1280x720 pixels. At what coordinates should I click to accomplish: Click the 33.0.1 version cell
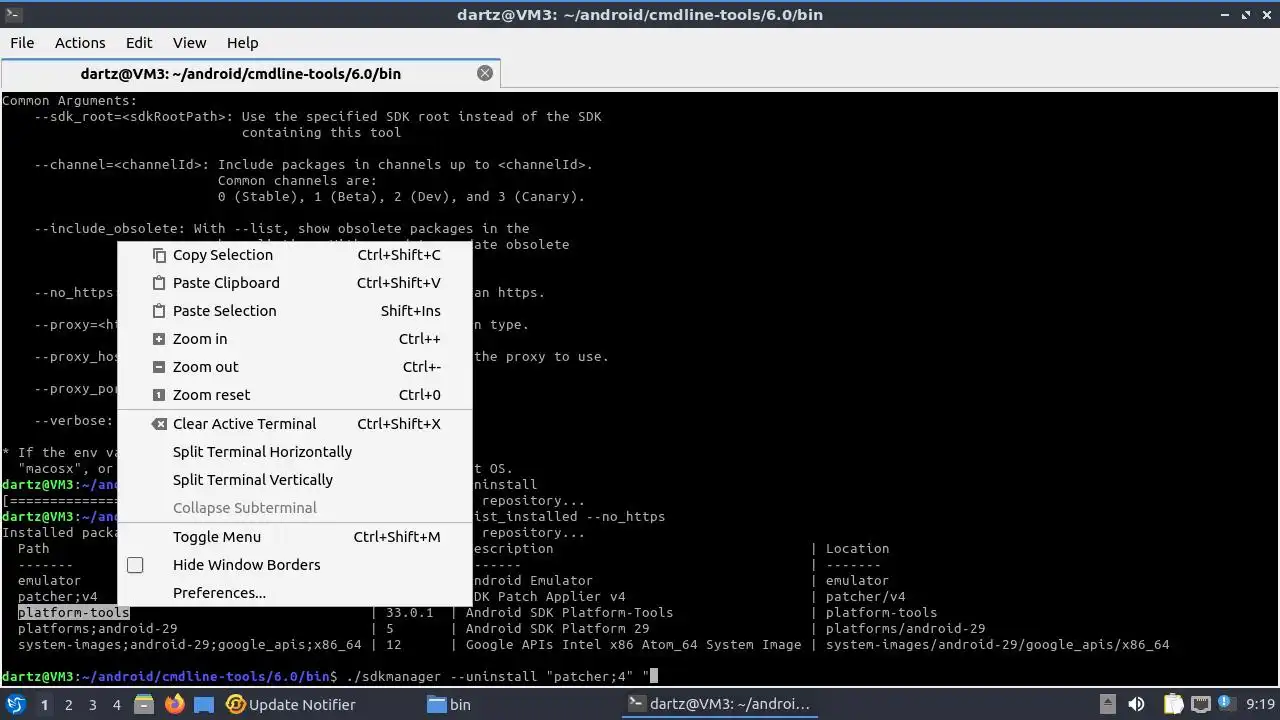pos(410,613)
